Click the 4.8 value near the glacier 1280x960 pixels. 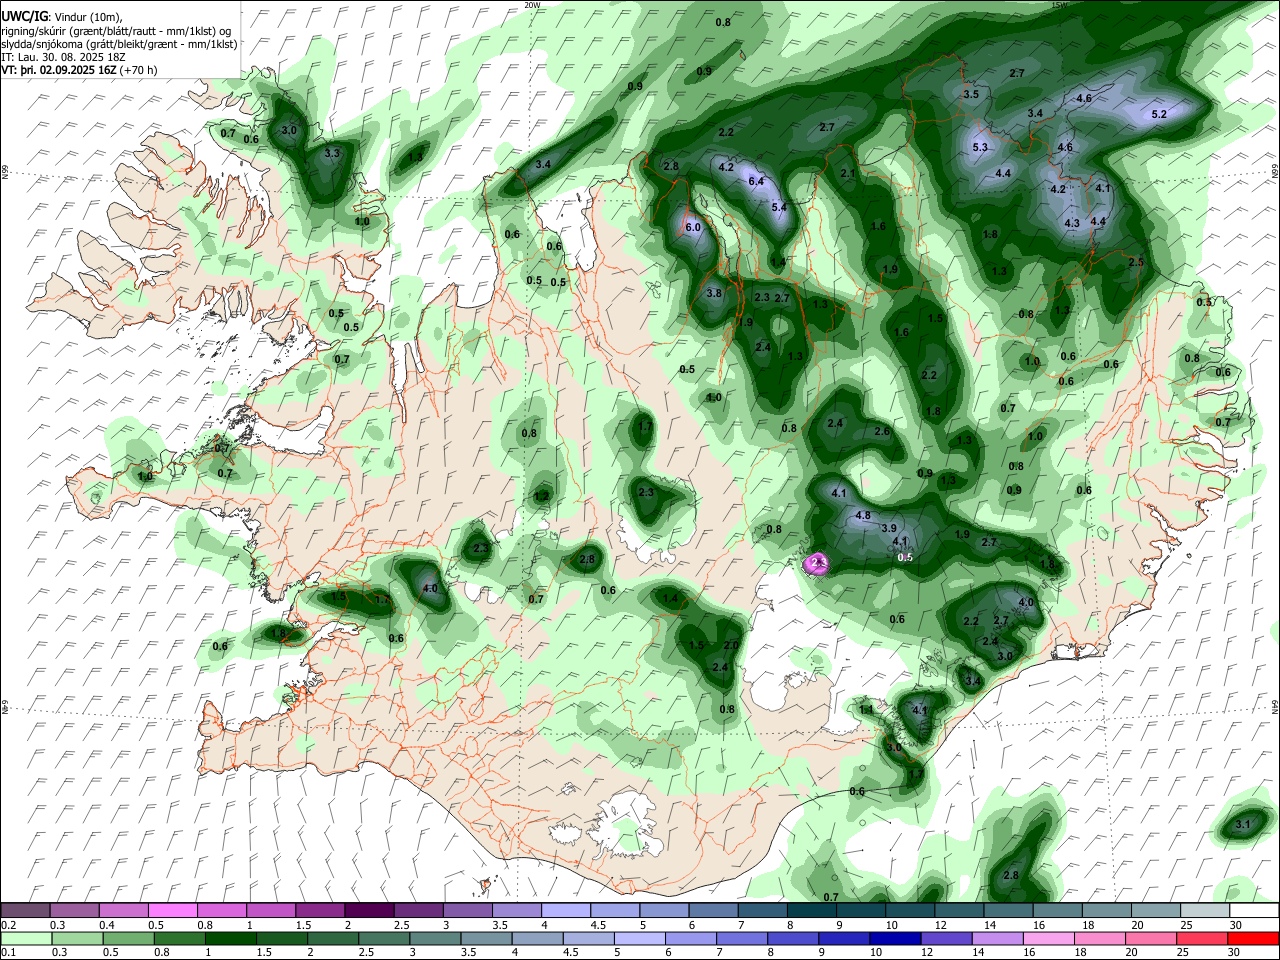(863, 516)
